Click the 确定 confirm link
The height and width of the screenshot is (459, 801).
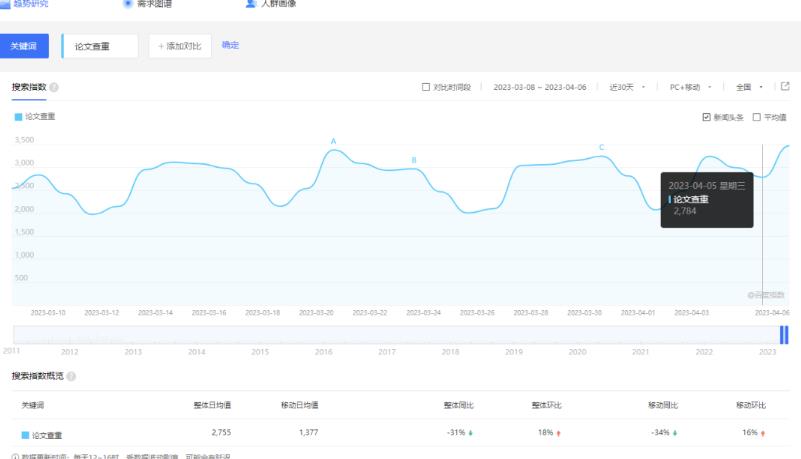(x=230, y=45)
